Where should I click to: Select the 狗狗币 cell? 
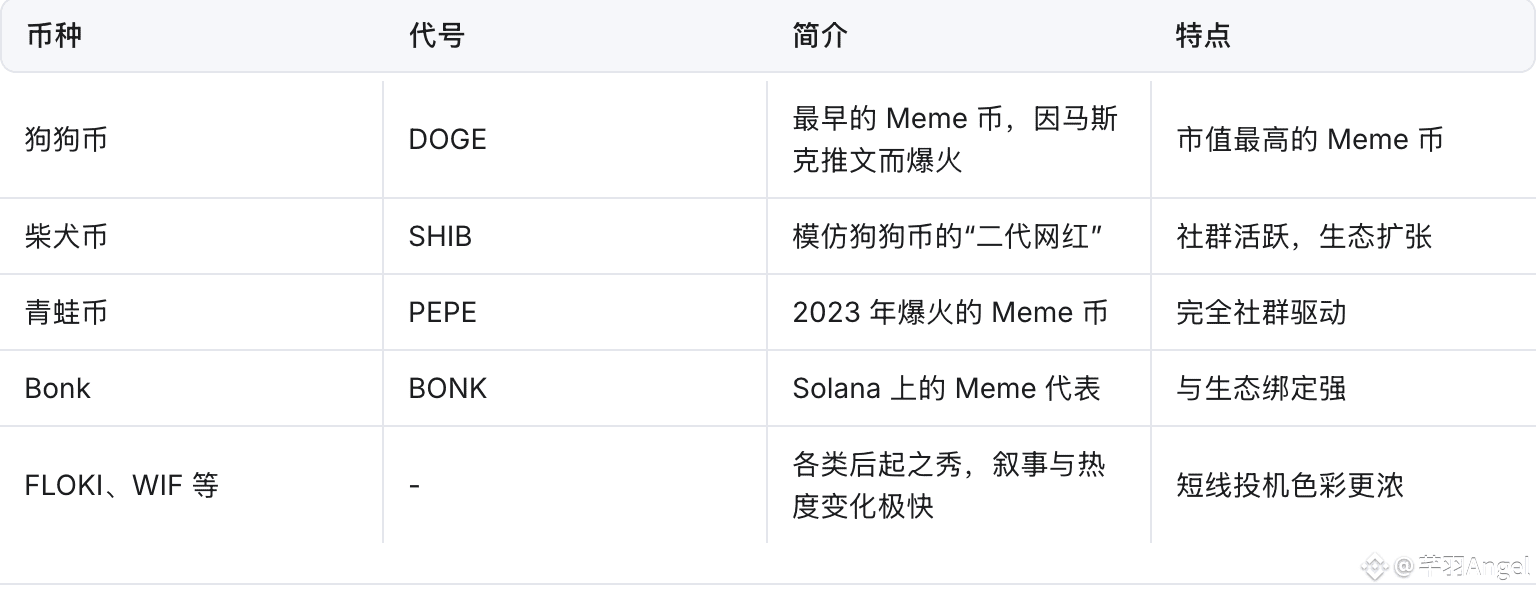tap(66, 139)
